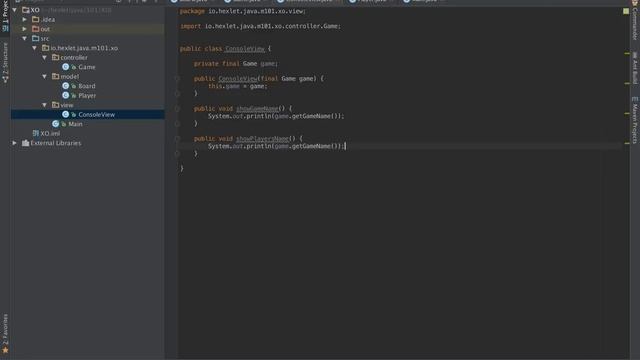Image resolution: width=640 pixels, height=360 pixels.
Task: Click warning stripe mark for showGameName line
Action: [x=627, y=113]
